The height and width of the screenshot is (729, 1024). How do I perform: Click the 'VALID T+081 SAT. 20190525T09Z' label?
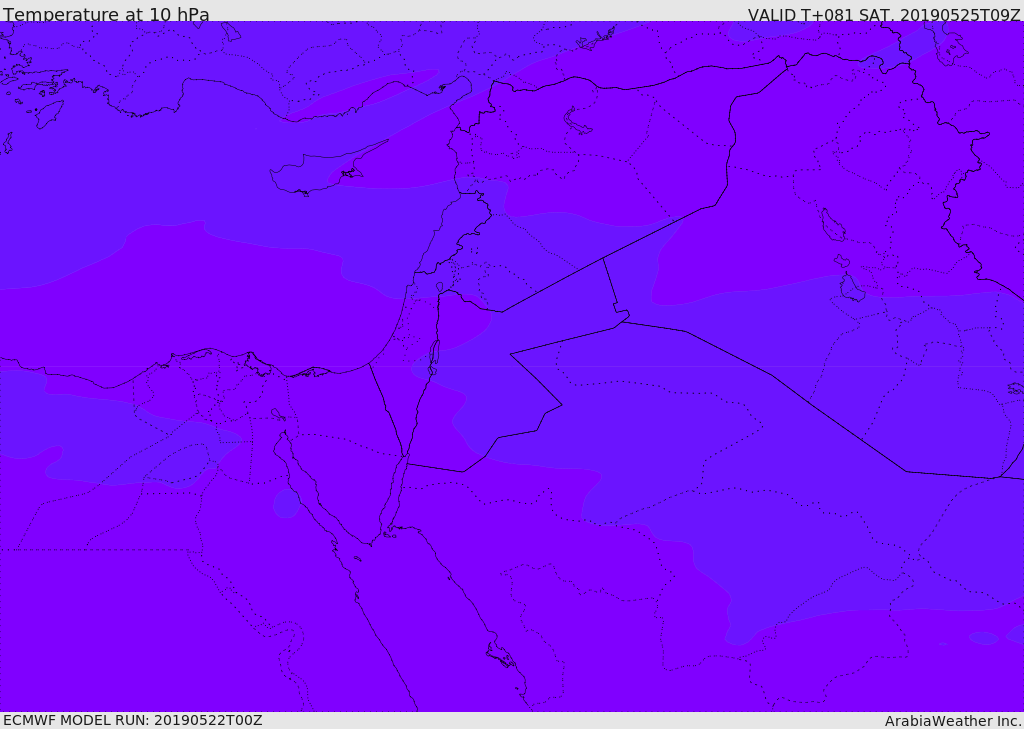click(x=884, y=14)
